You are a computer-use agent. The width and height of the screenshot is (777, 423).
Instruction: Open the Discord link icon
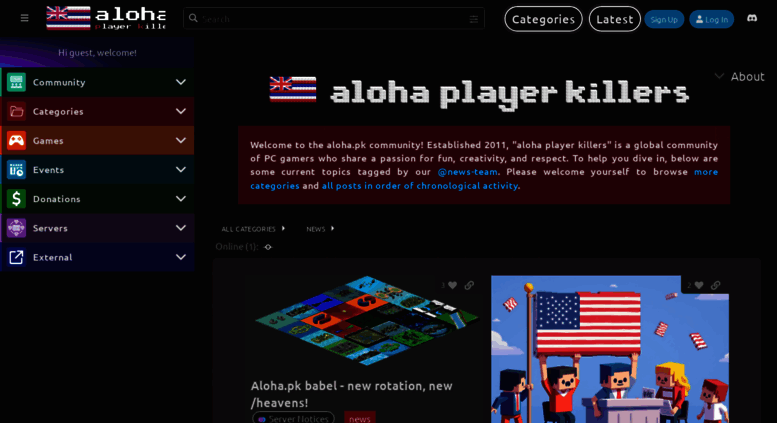pos(752,18)
